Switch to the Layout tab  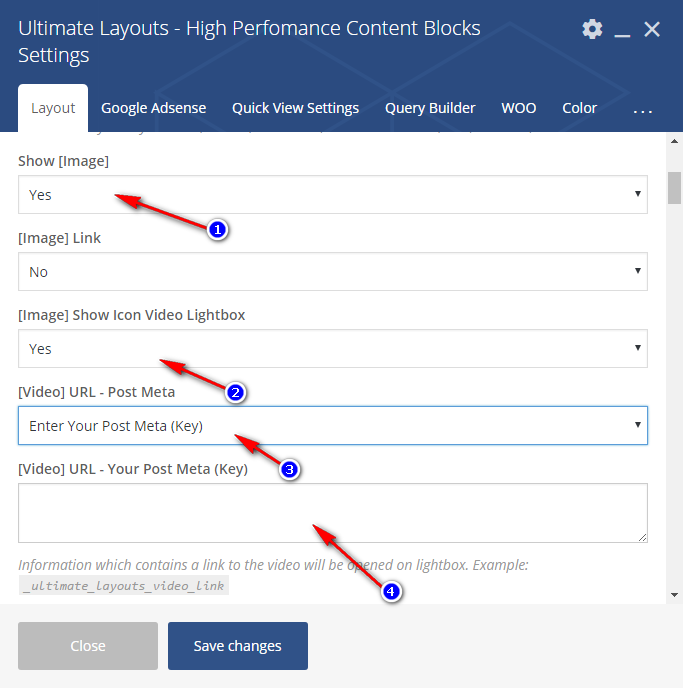tap(53, 108)
